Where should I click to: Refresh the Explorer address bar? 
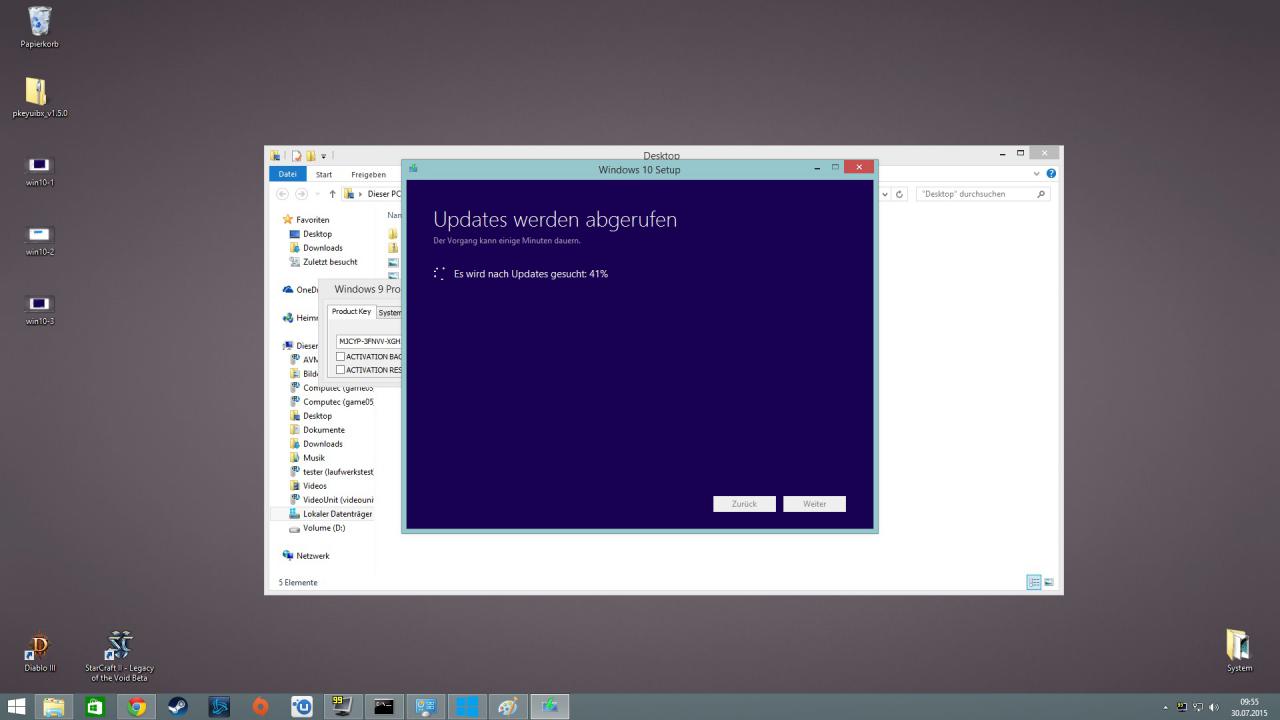coord(900,194)
